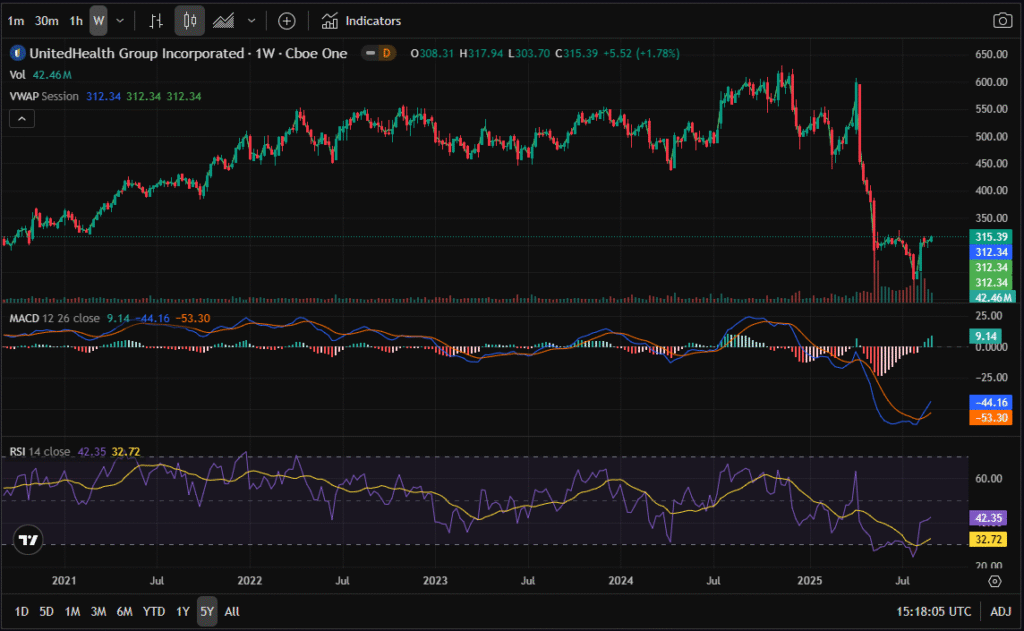
Task: Expand the chart style dropdown arrow
Action: click(251, 20)
